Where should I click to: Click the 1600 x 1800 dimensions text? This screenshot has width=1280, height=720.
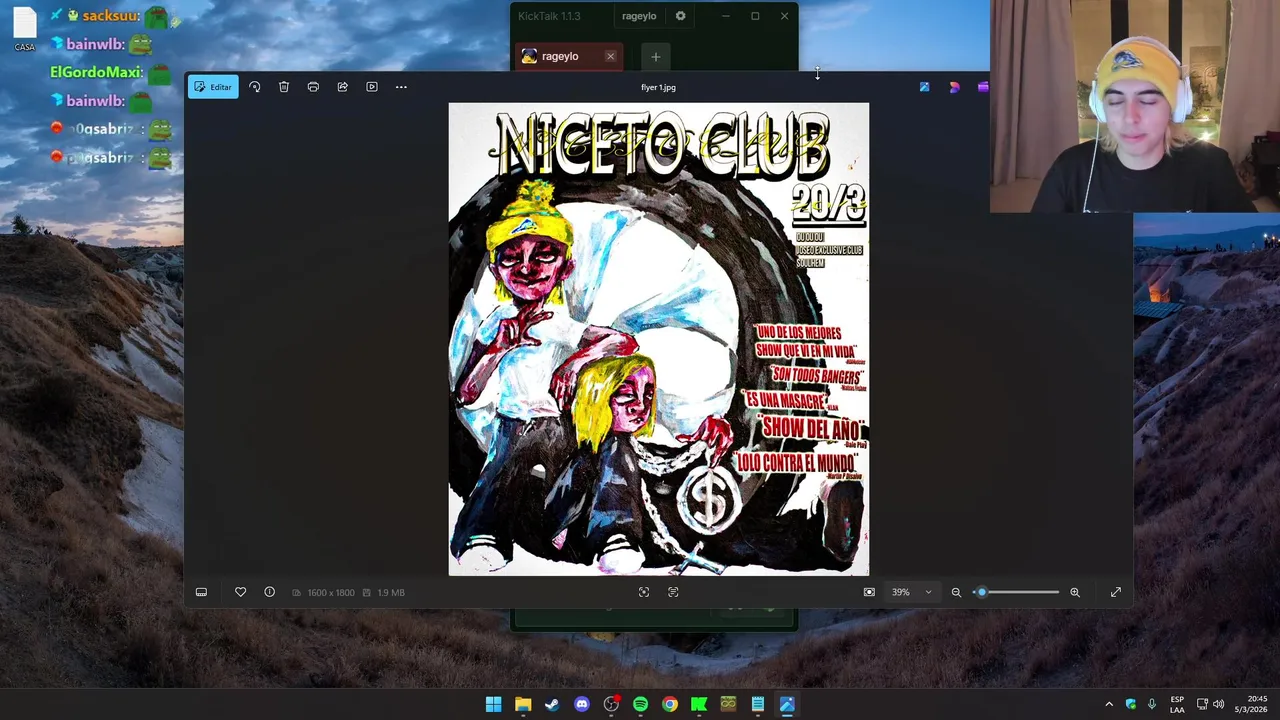pyautogui.click(x=331, y=593)
